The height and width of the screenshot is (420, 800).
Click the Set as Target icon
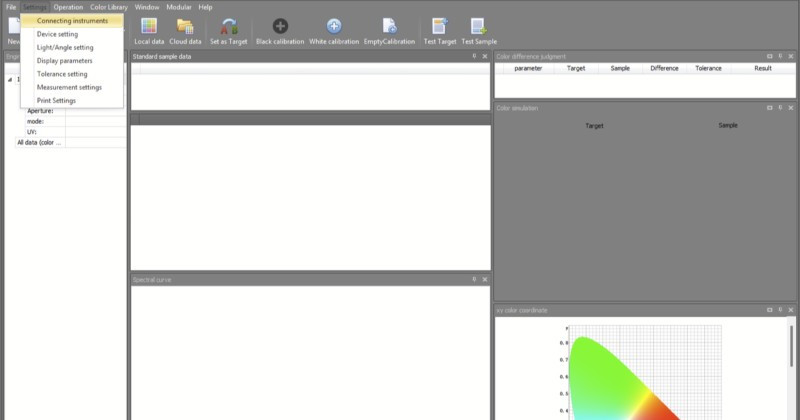tap(229, 31)
